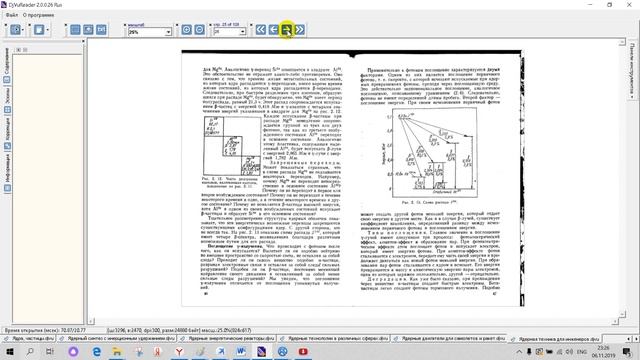The height and width of the screenshot is (360, 640).
Task: Click the DjVuReader taskbar icon
Action: coord(262,351)
